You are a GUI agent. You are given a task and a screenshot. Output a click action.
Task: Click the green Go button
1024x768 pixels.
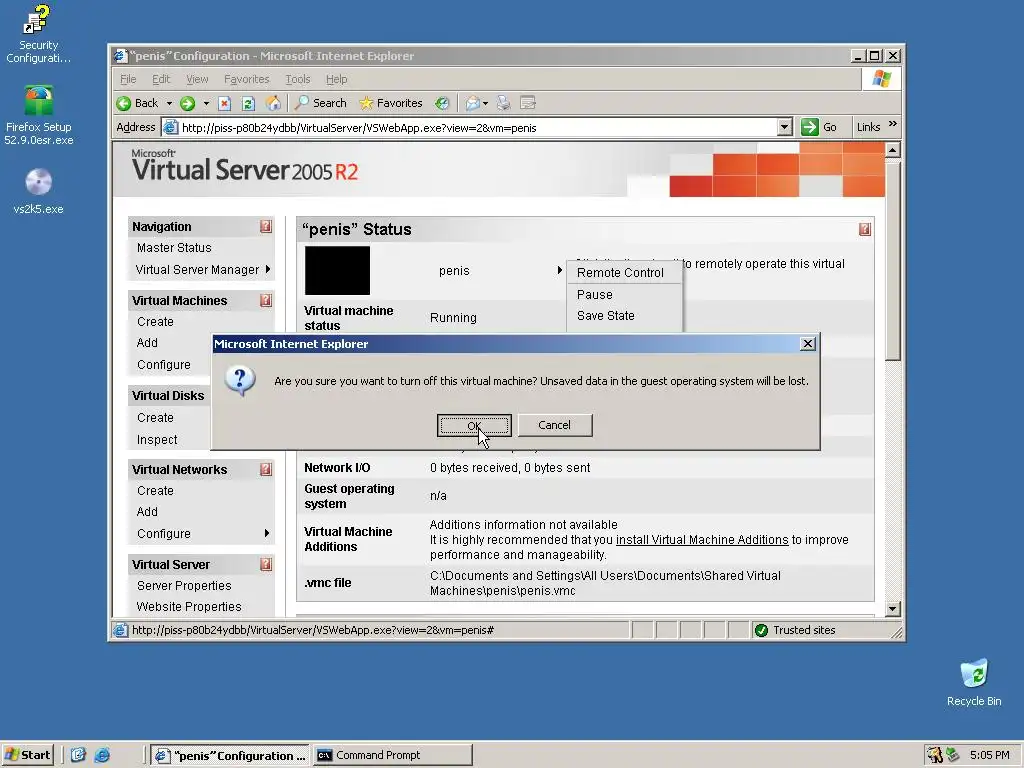pos(820,127)
